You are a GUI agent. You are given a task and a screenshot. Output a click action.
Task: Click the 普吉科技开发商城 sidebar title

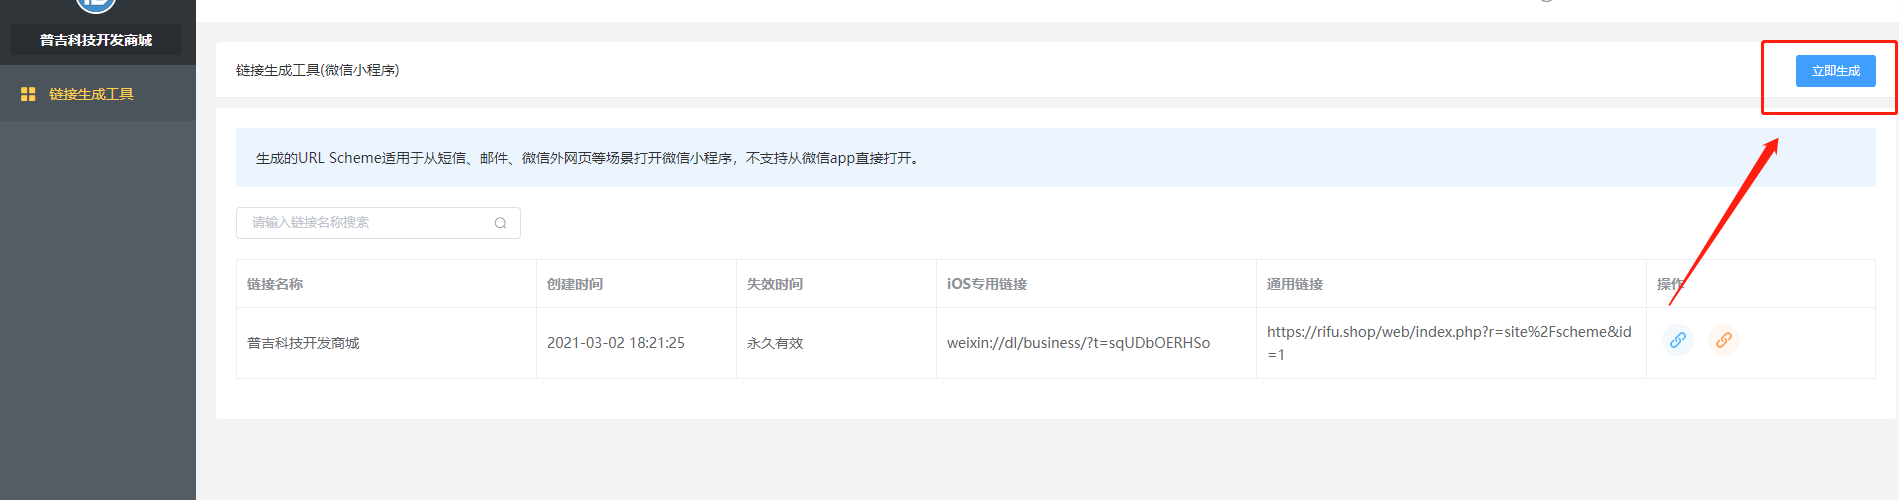tap(96, 40)
